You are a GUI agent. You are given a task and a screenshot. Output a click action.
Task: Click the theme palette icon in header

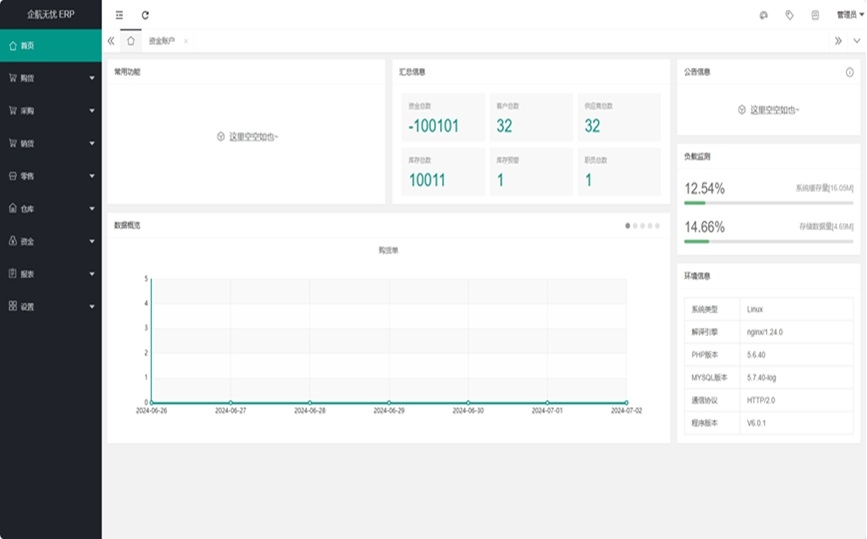pos(763,15)
